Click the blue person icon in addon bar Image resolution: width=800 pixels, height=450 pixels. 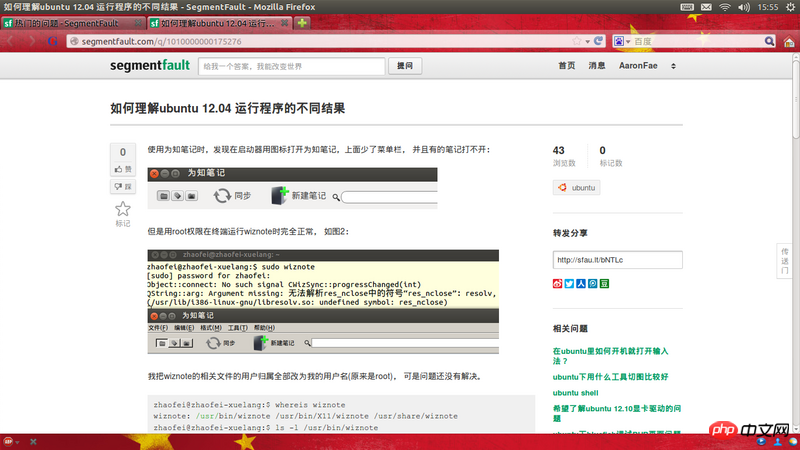778,442
